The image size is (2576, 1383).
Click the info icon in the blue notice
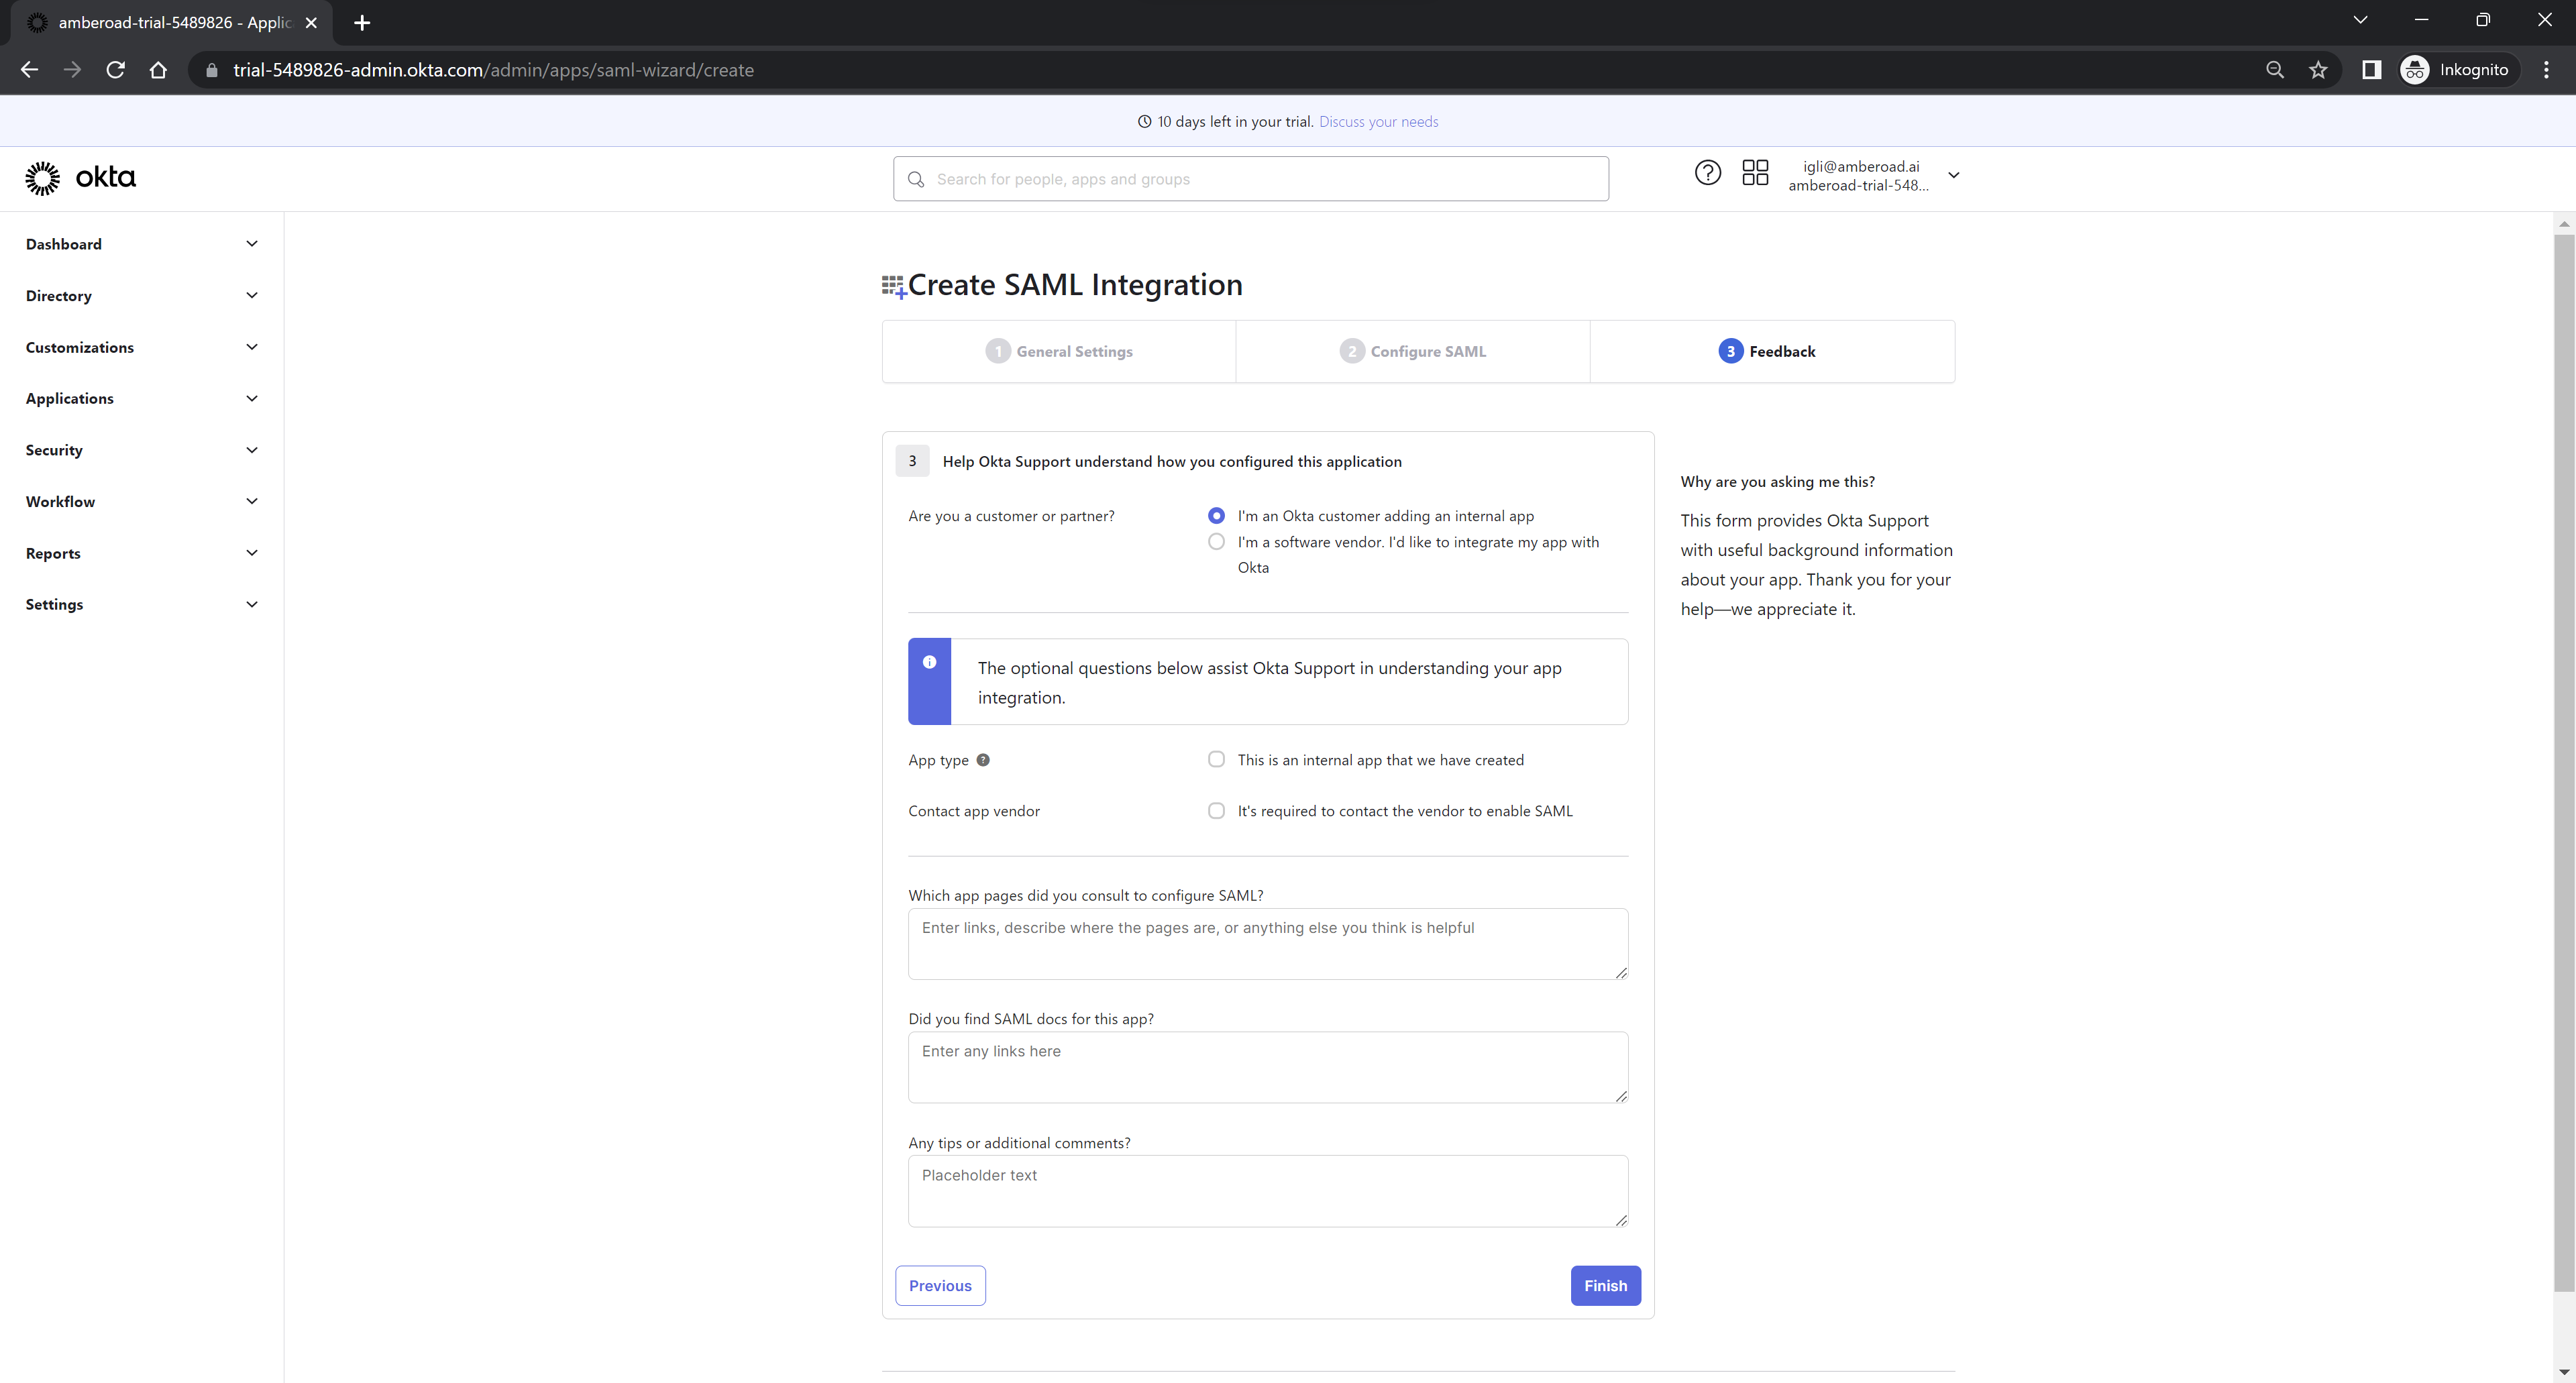click(929, 662)
